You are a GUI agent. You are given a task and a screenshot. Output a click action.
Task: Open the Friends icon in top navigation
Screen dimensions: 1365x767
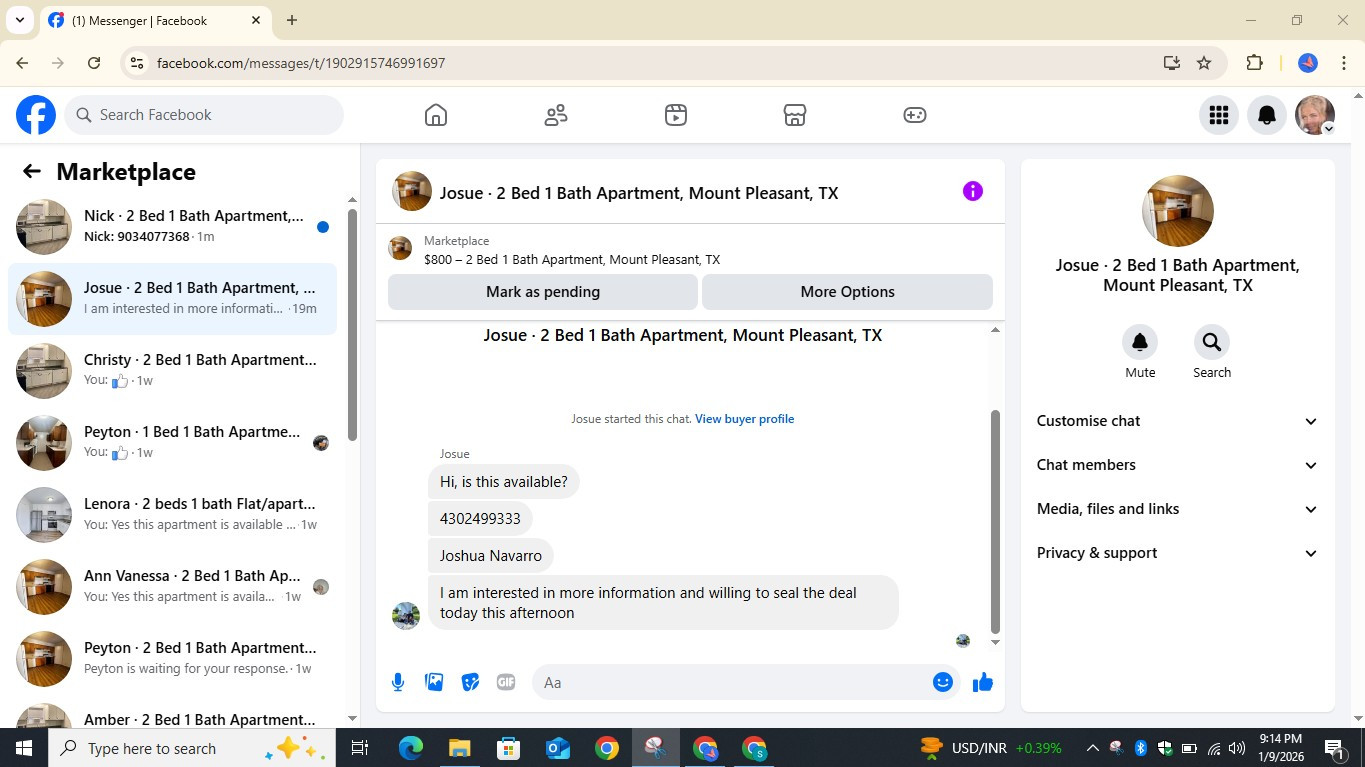[556, 115]
